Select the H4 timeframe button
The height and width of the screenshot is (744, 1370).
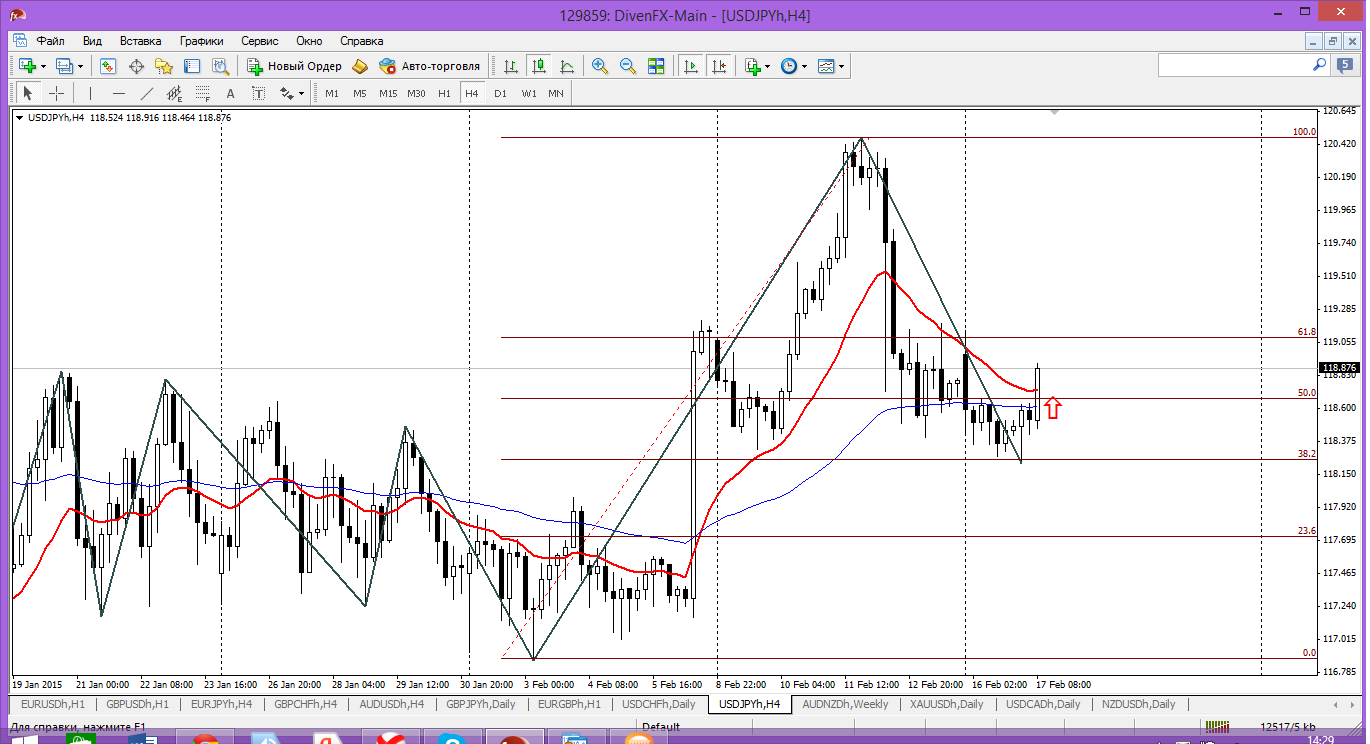click(472, 94)
